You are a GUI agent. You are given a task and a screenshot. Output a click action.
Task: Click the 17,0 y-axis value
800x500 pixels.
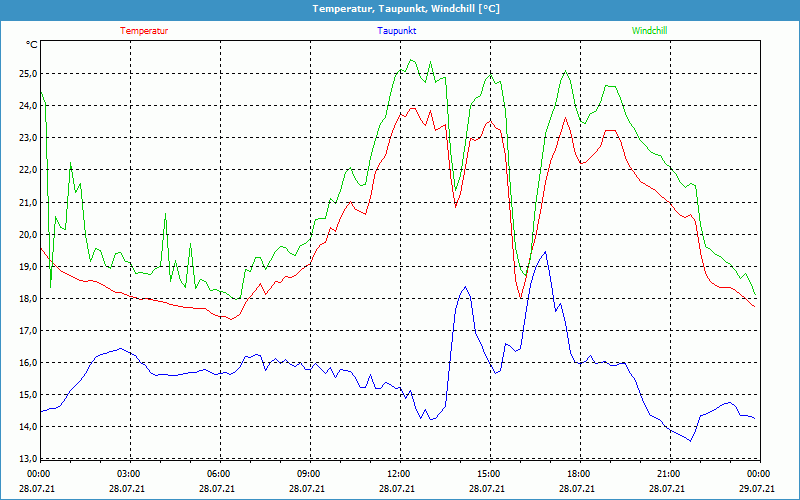coord(29,331)
